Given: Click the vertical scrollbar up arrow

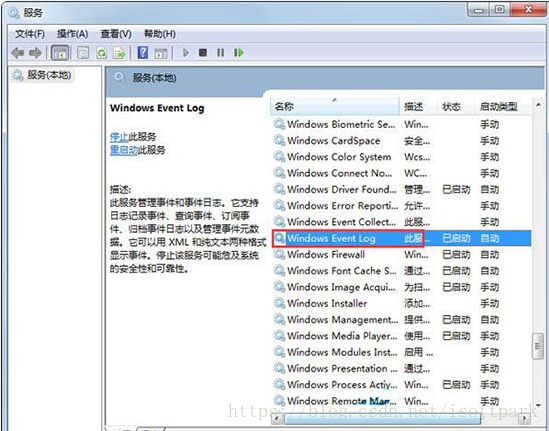Looking at the screenshot, I should [538, 105].
